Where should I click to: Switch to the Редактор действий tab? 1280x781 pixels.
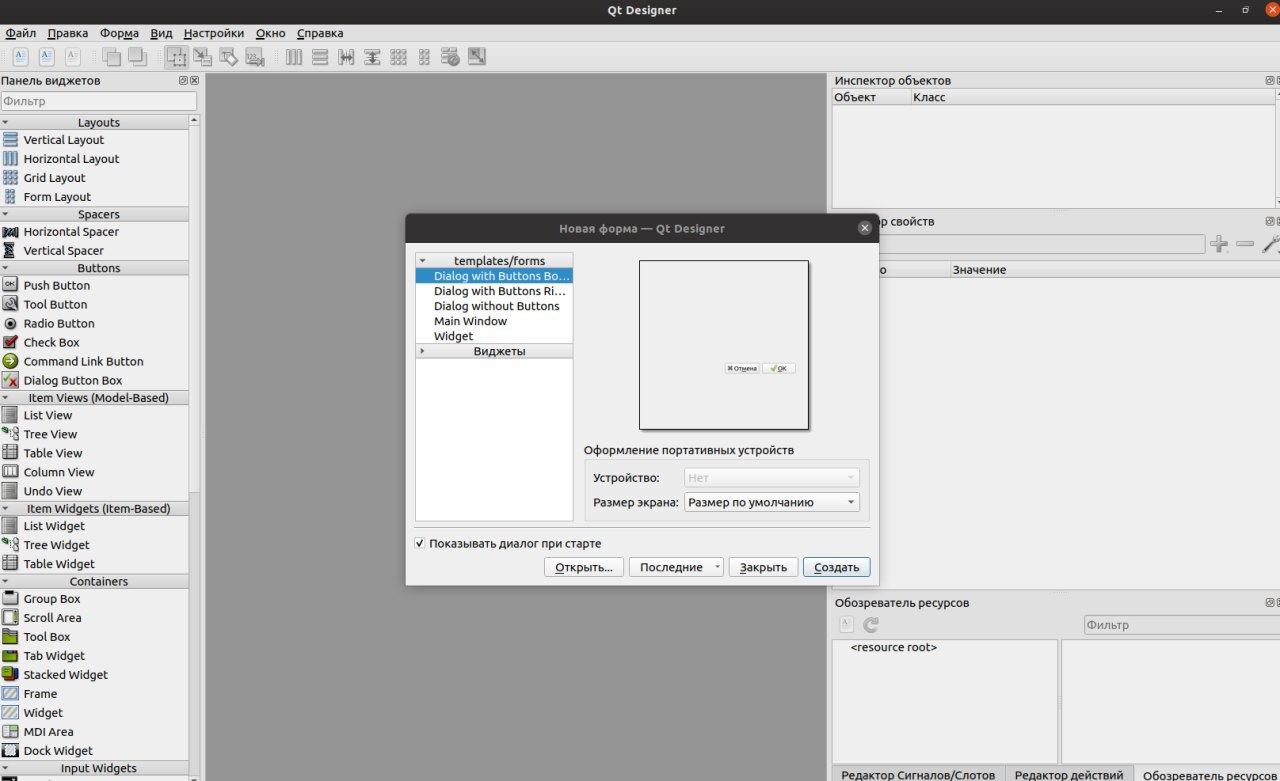click(x=1069, y=774)
